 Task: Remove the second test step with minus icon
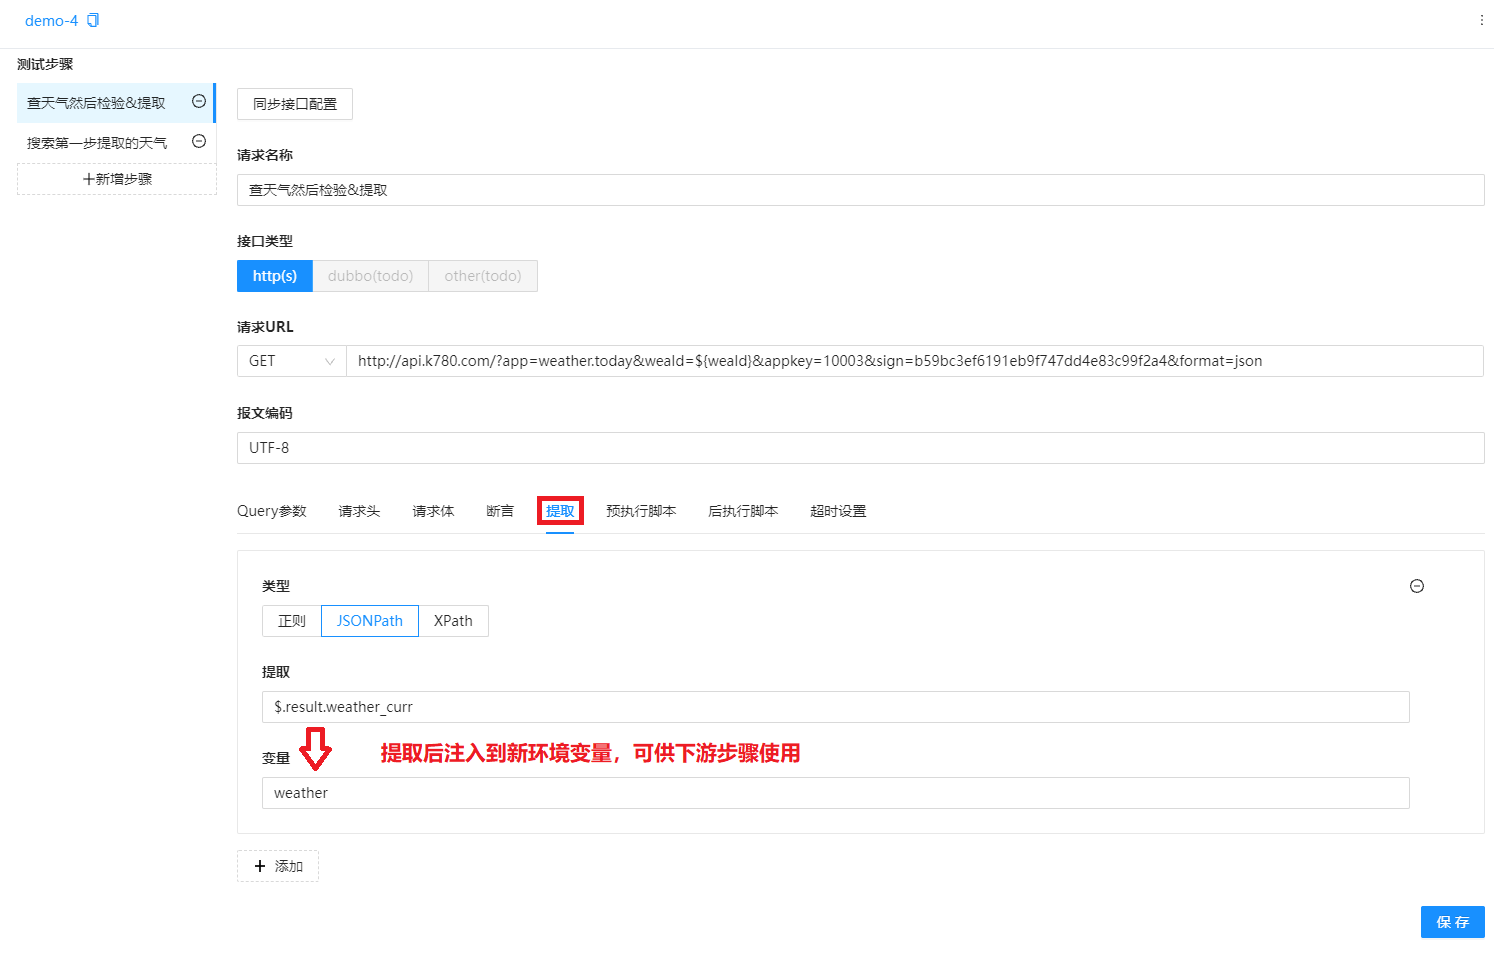coord(199,142)
